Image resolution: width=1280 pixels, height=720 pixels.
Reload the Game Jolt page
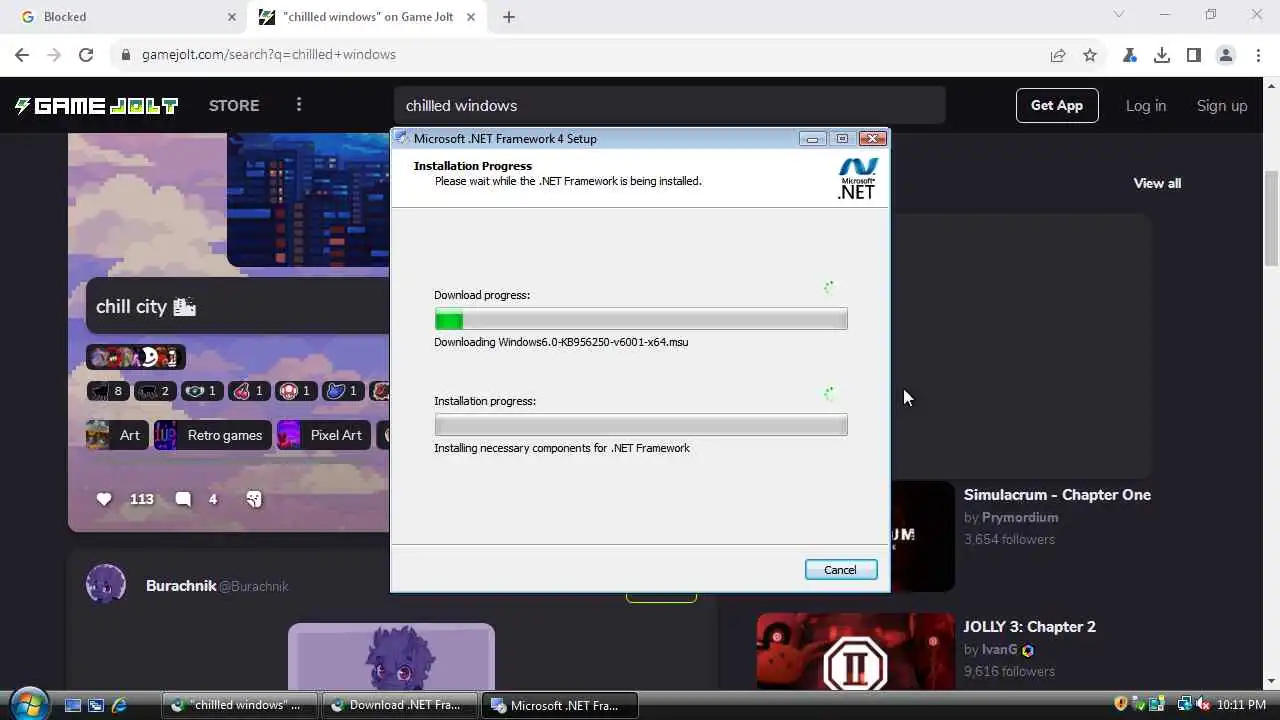[x=86, y=55]
